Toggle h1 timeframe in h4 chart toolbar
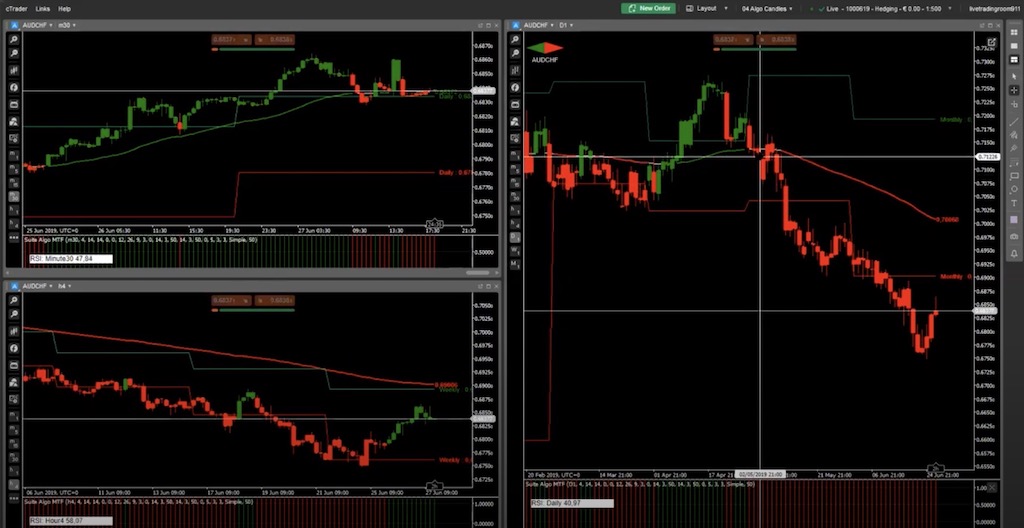Image resolution: width=1024 pixels, height=528 pixels. tap(14, 471)
